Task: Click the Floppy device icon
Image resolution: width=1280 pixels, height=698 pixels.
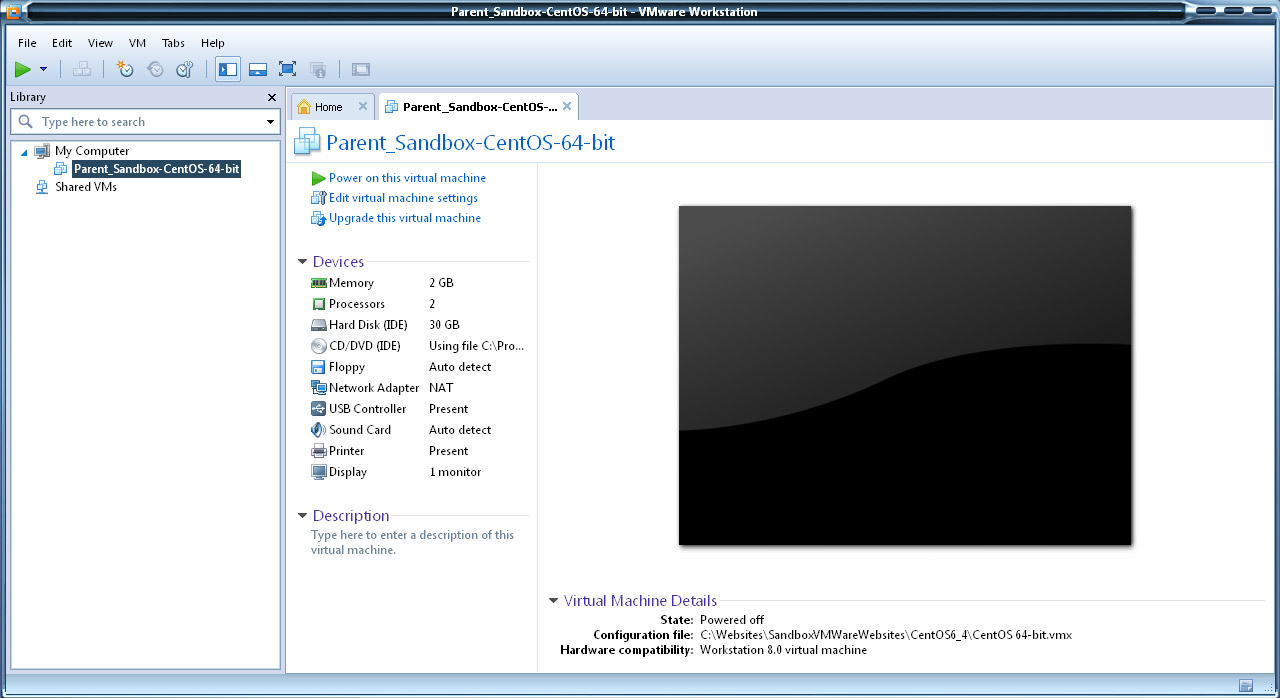Action: point(319,367)
